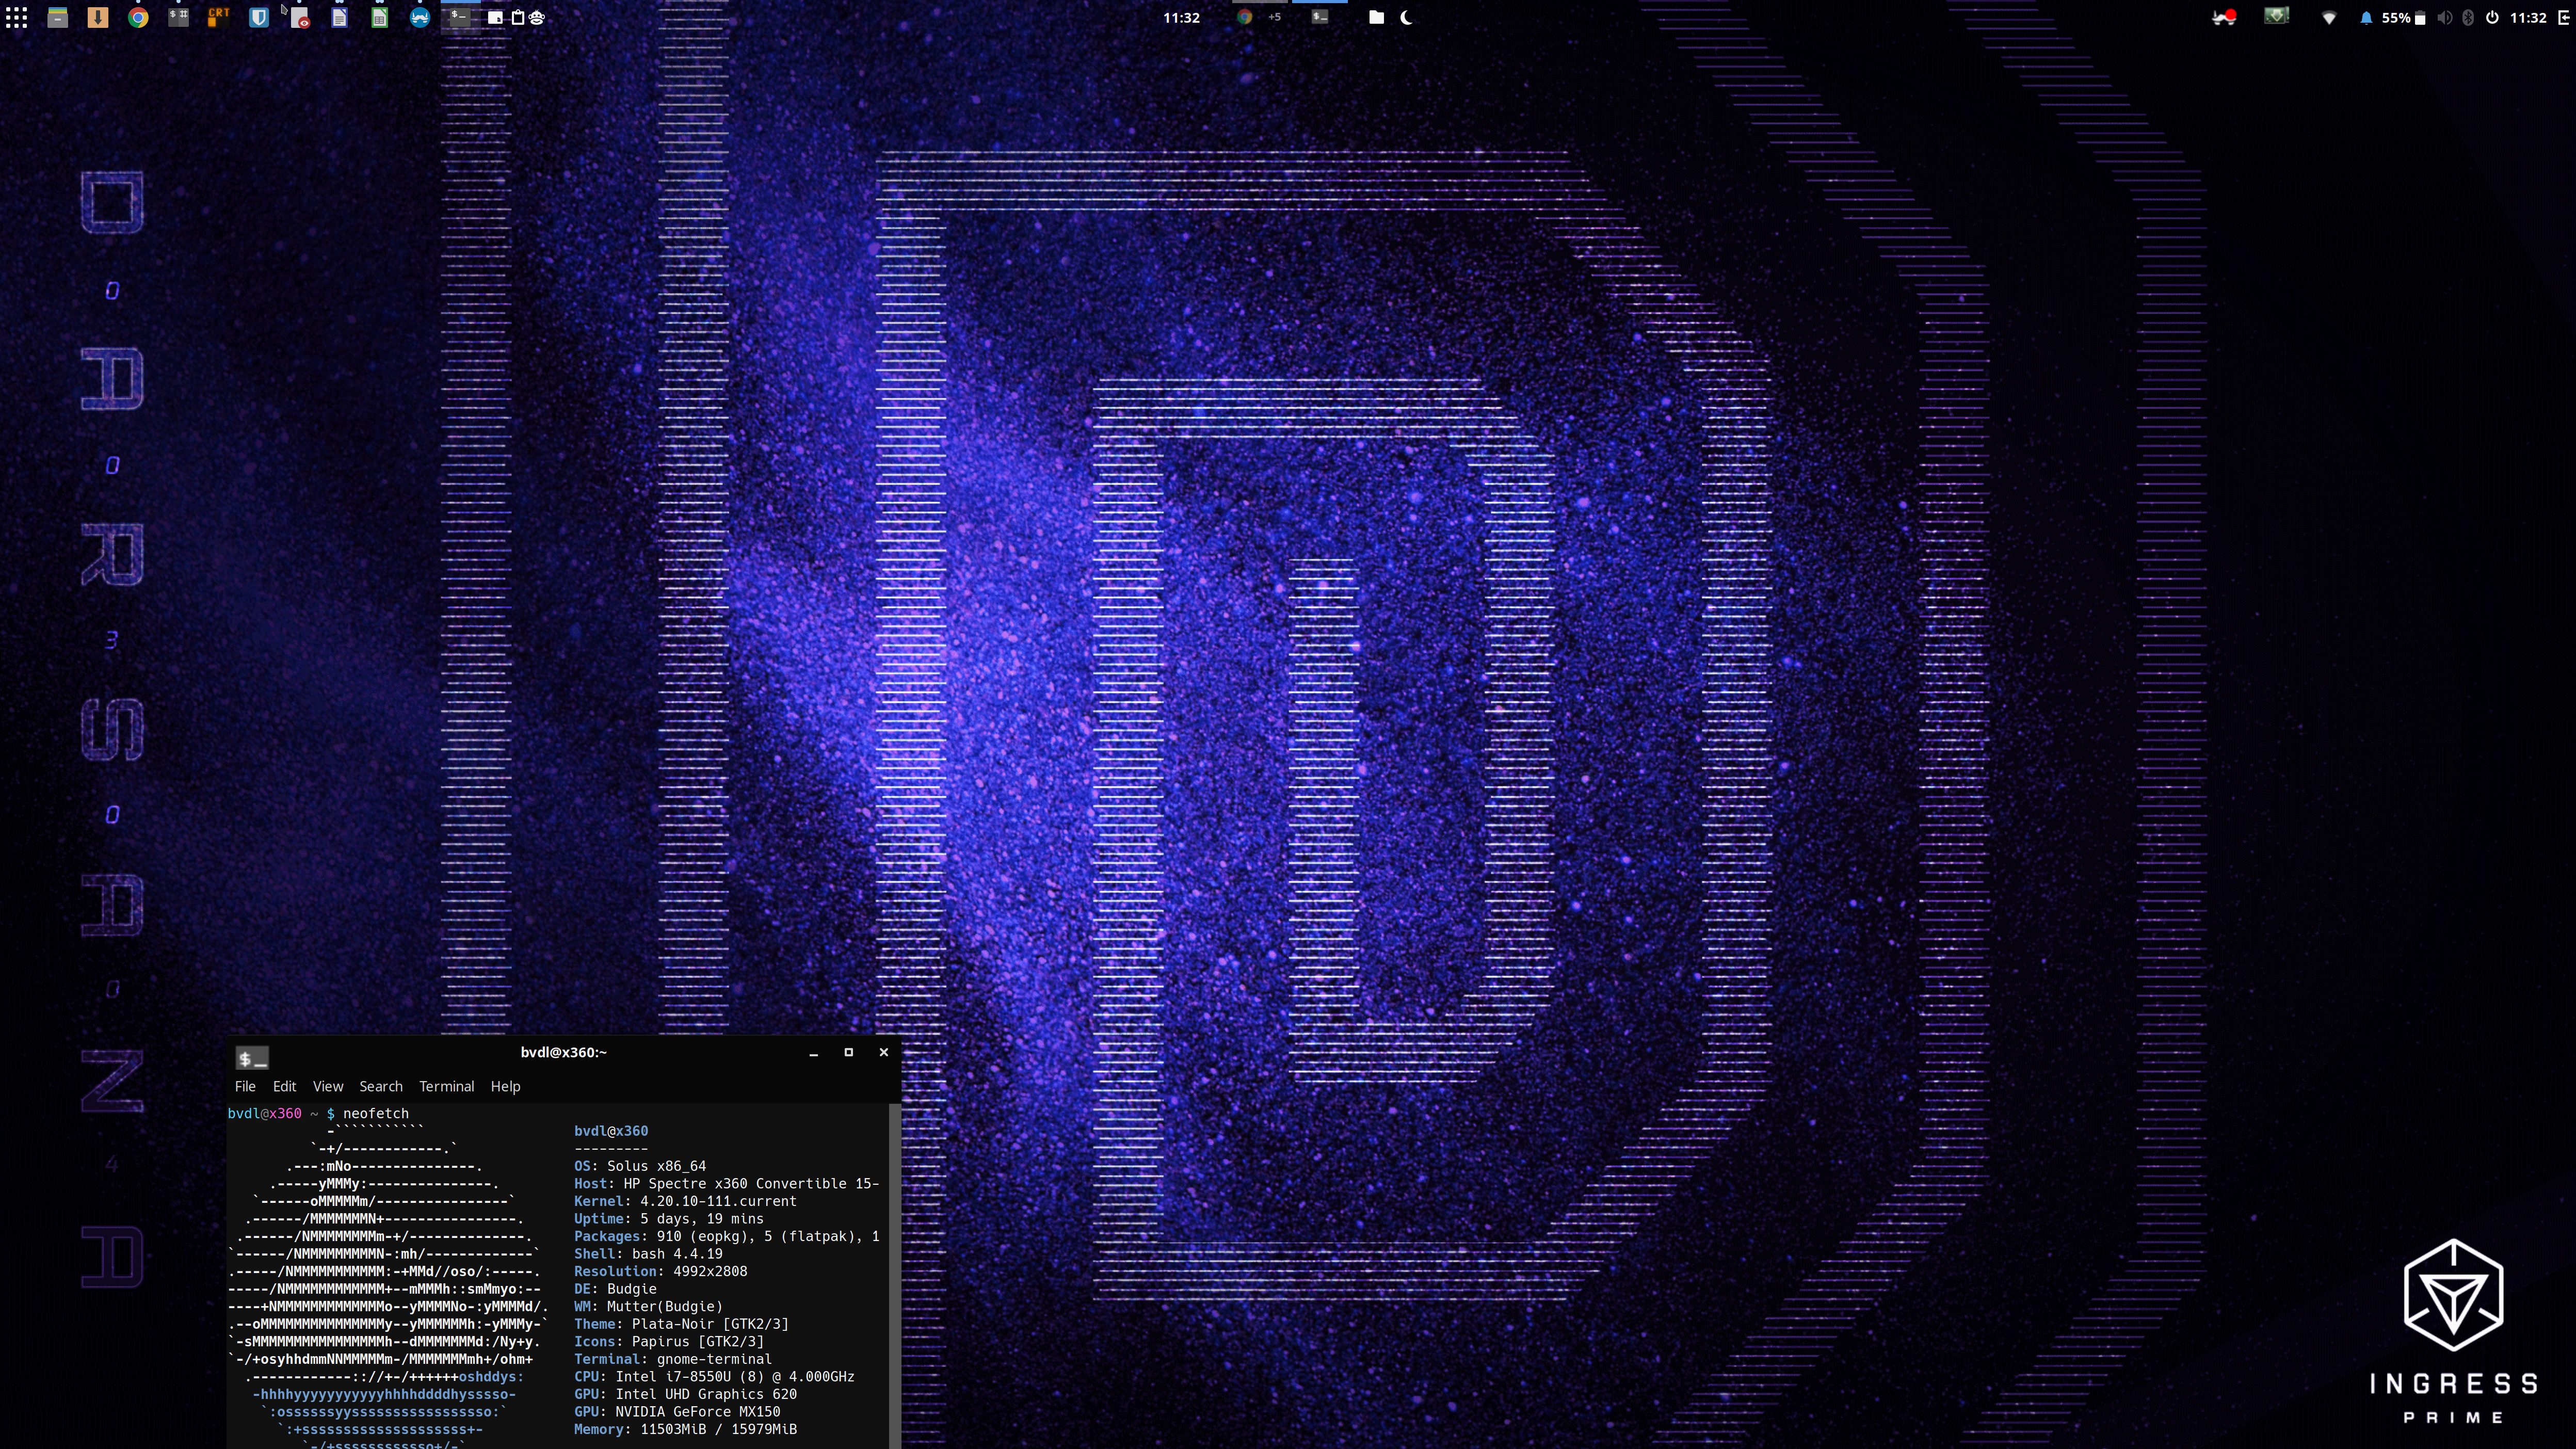Open the Bitwarden shield icon

(x=259, y=17)
